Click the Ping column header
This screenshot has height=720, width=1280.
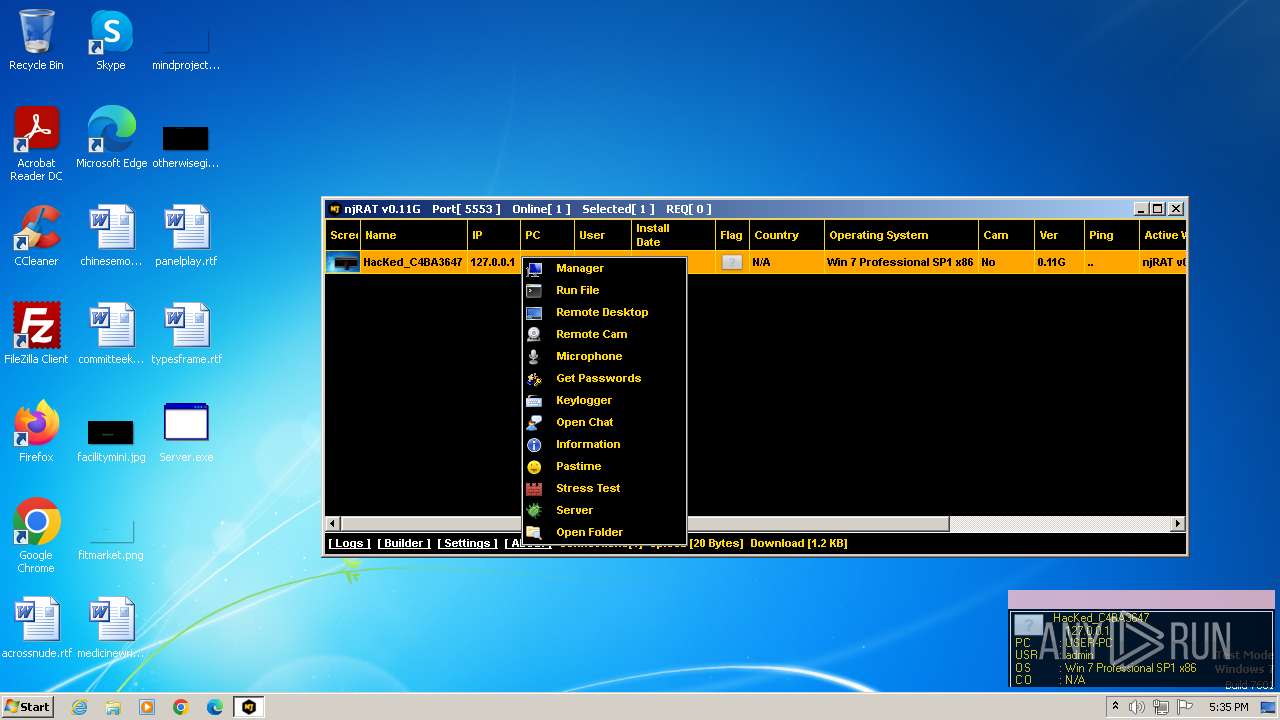(x=1112, y=235)
